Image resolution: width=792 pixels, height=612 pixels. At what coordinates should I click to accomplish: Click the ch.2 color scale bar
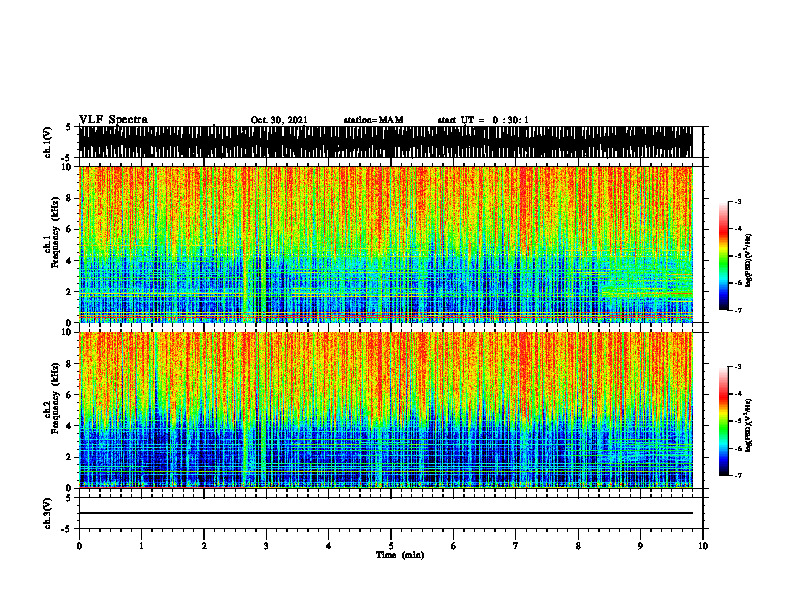[x=723, y=421]
